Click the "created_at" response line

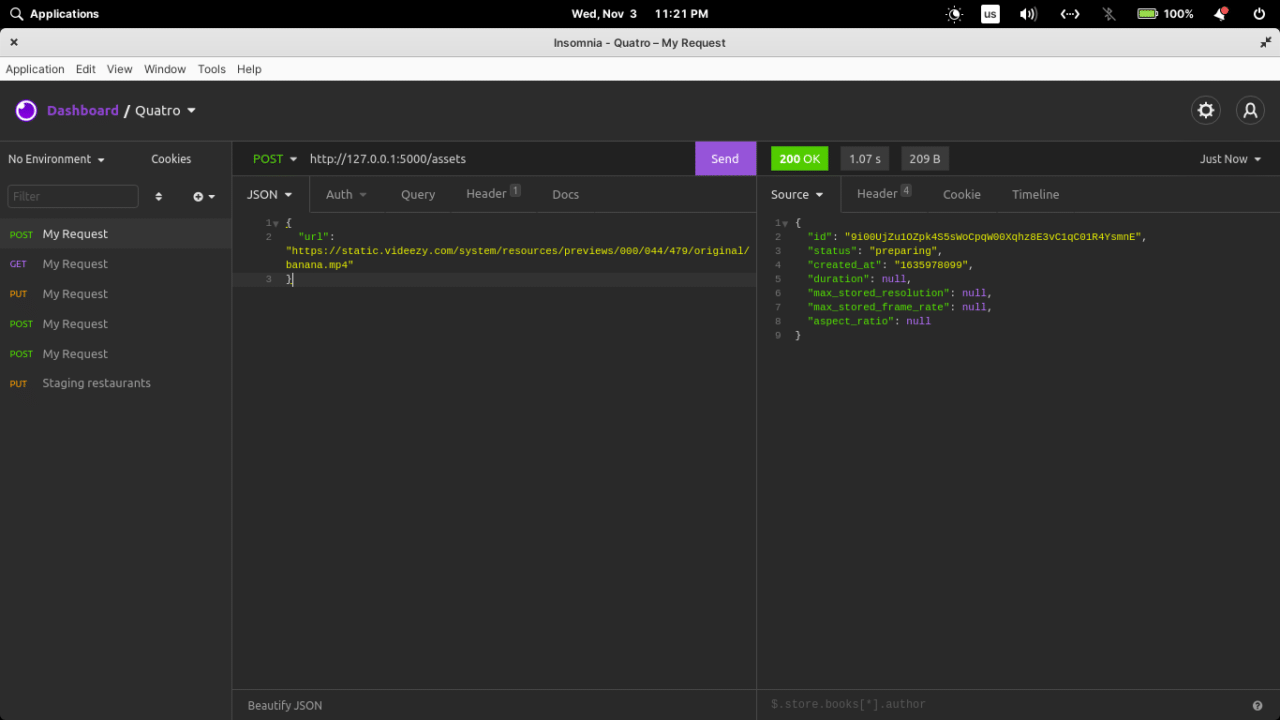pos(890,265)
